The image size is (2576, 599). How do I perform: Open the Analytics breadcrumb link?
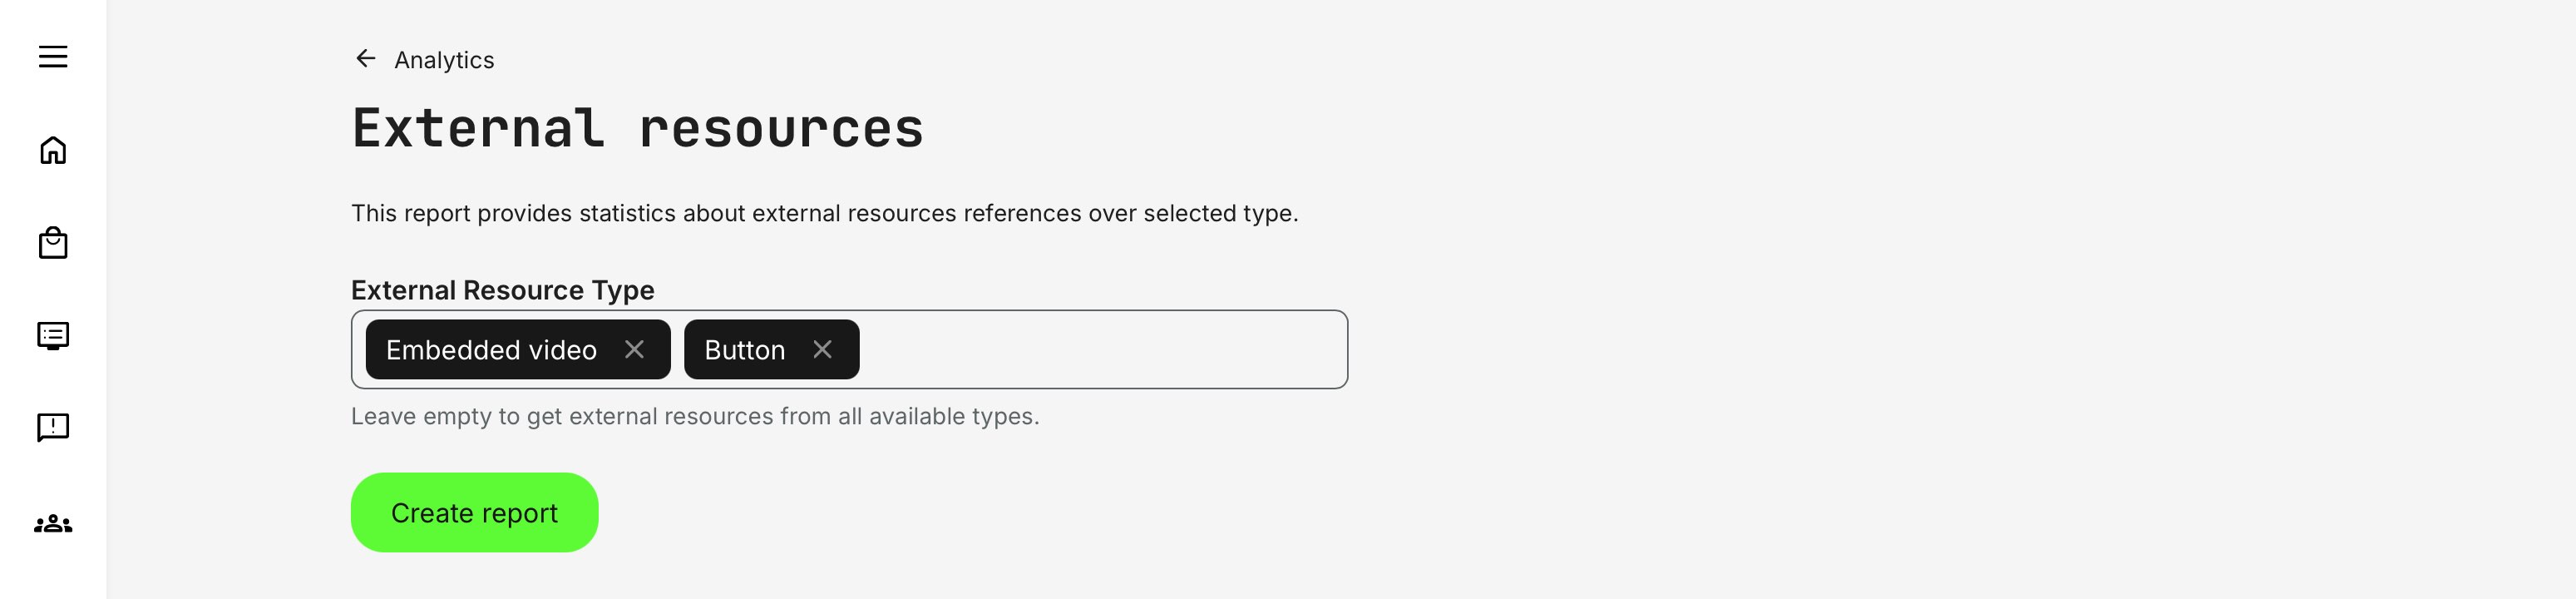443,59
